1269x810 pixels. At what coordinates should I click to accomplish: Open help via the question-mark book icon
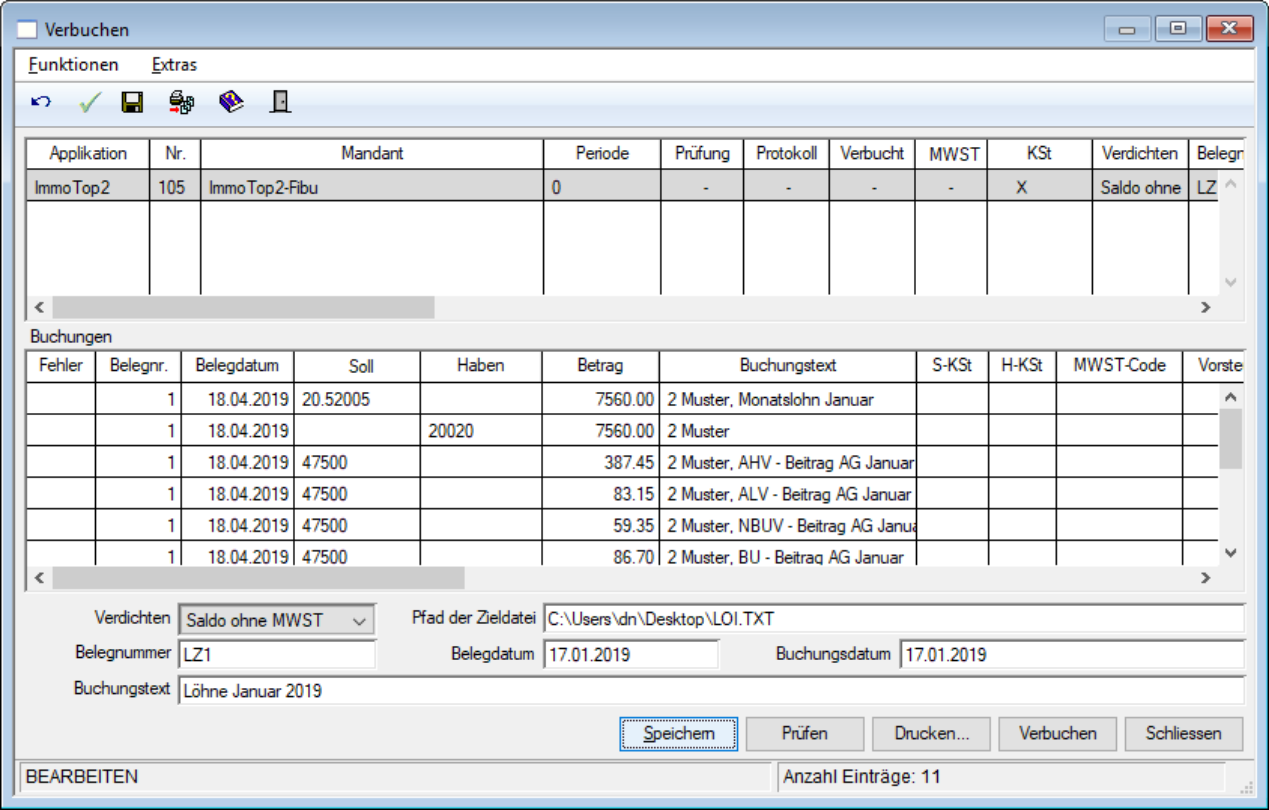coord(232,102)
